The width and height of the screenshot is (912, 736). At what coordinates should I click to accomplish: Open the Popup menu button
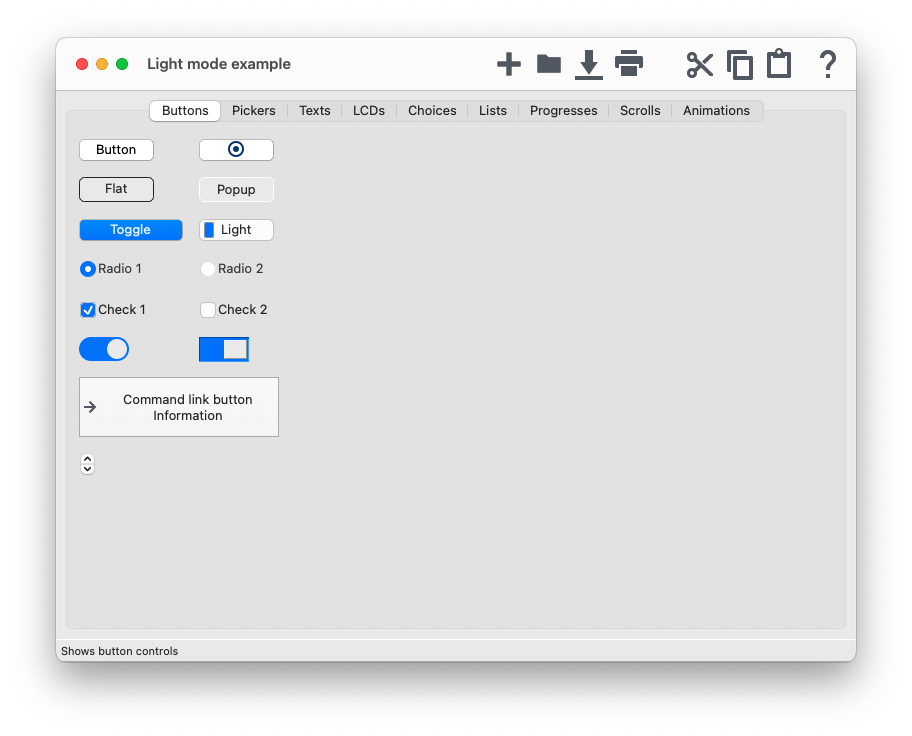click(x=236, y=190)
